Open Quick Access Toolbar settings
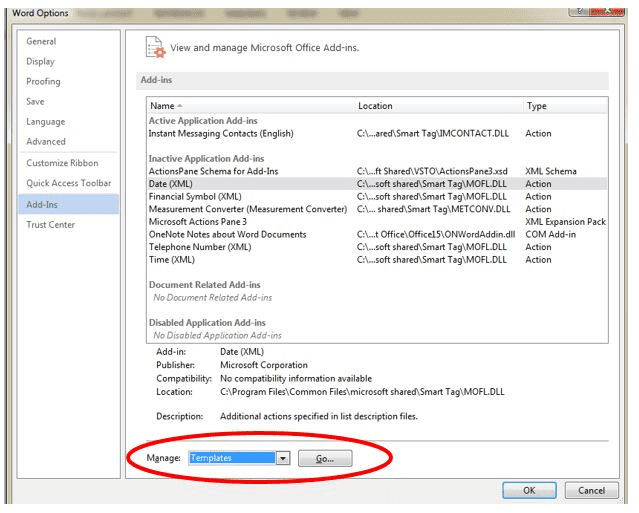This screenshot has height=513, width=639. click(68, 183)
